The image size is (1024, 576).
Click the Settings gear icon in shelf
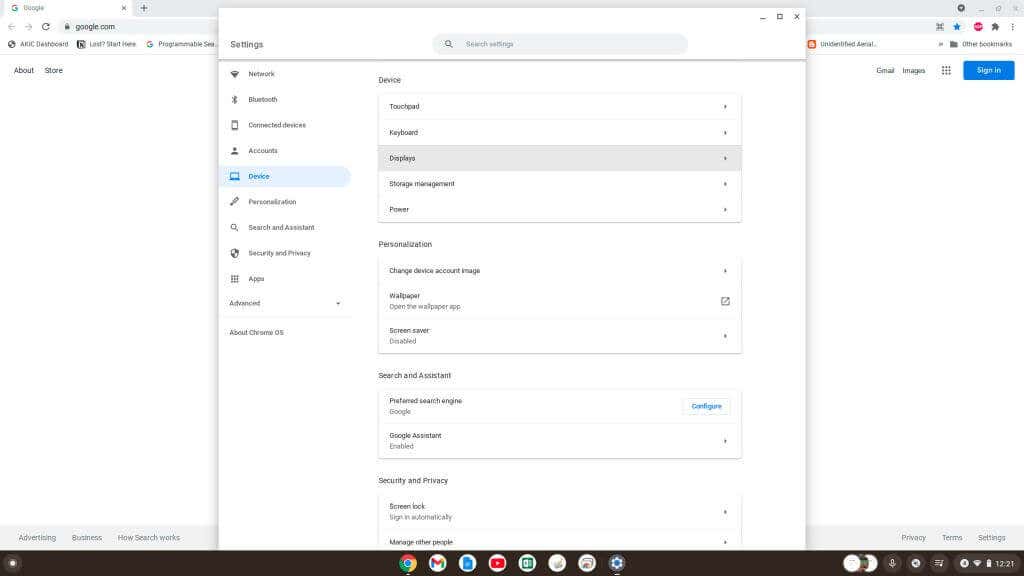point(616,563)
